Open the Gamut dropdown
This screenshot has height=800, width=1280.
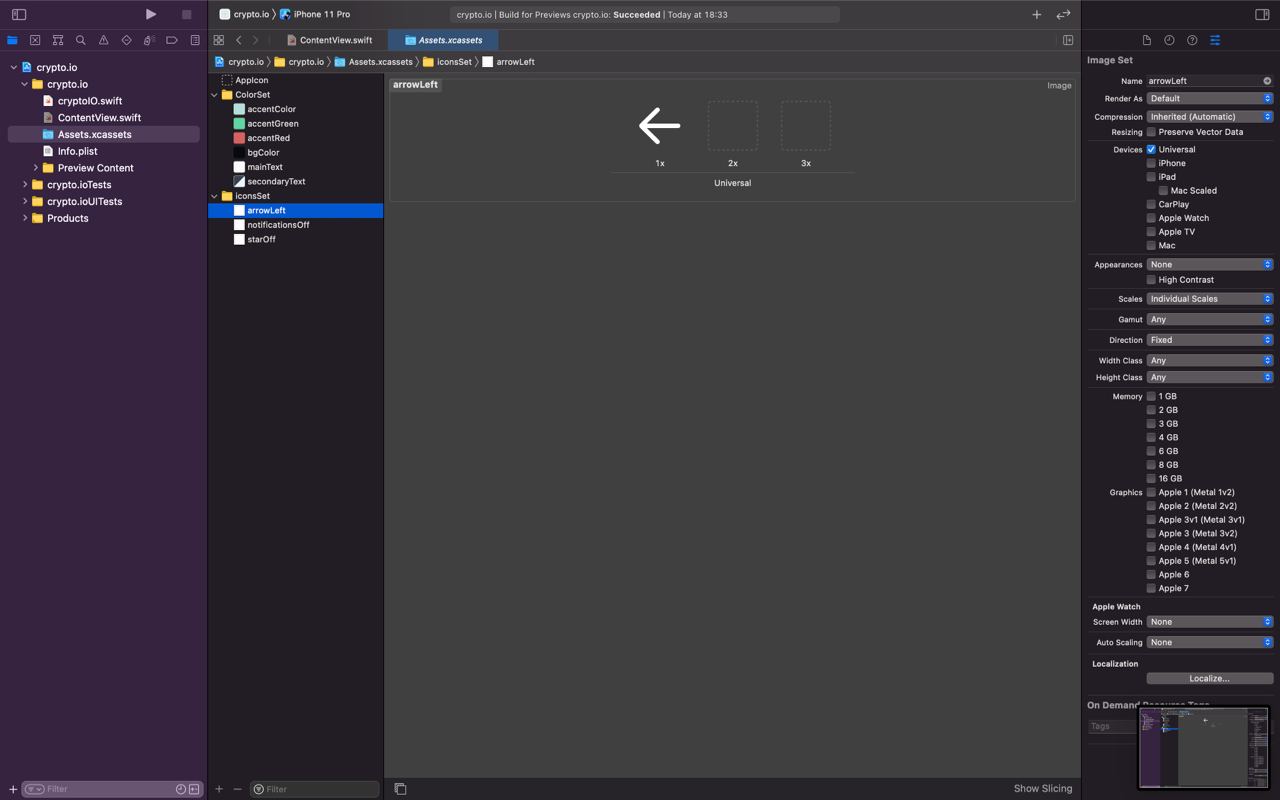[1209, 320]
